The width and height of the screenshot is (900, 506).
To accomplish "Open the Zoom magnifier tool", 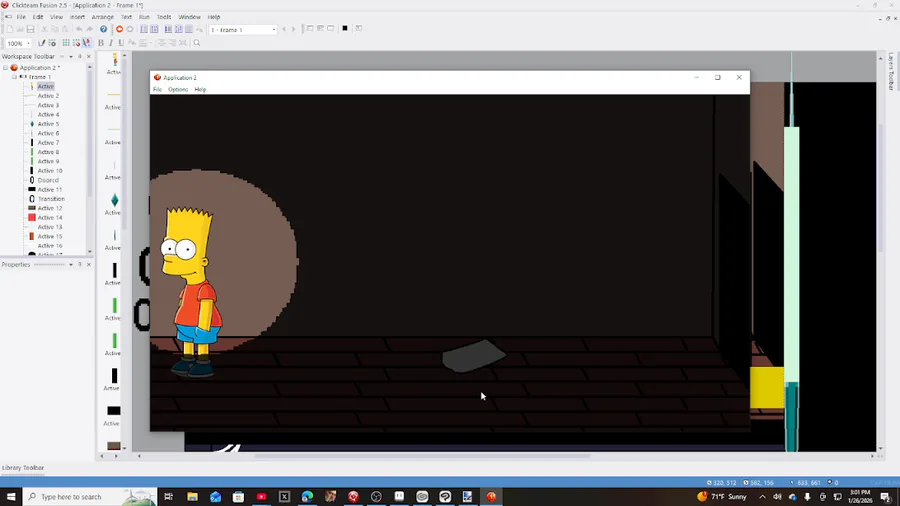I will point(197,43).
